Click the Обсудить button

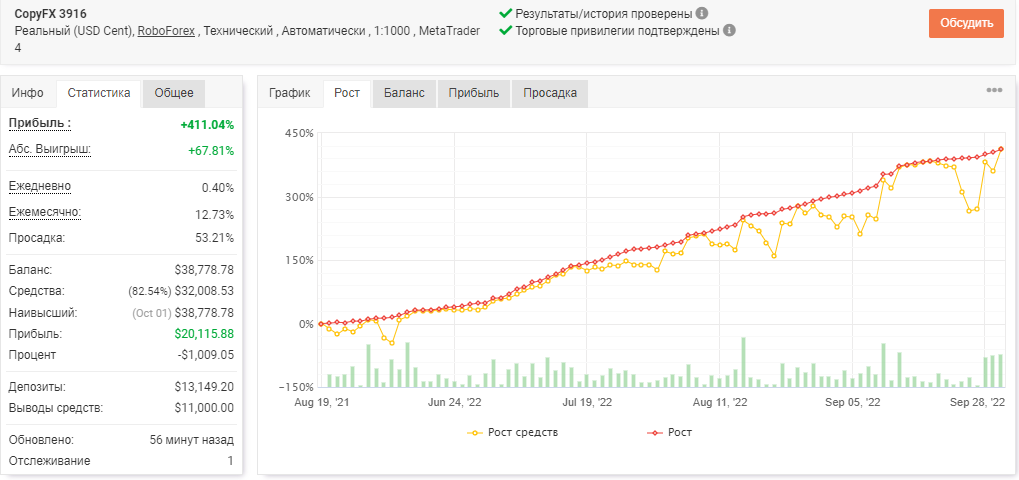(x=966, y=23)
